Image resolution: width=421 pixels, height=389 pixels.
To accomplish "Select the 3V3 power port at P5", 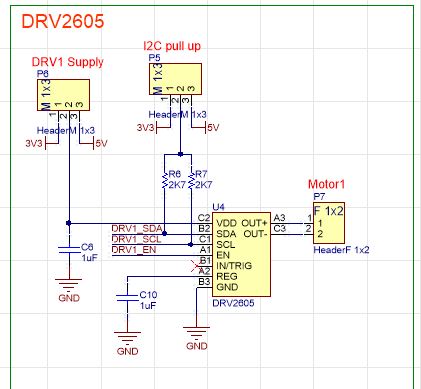I will [153, 128].
